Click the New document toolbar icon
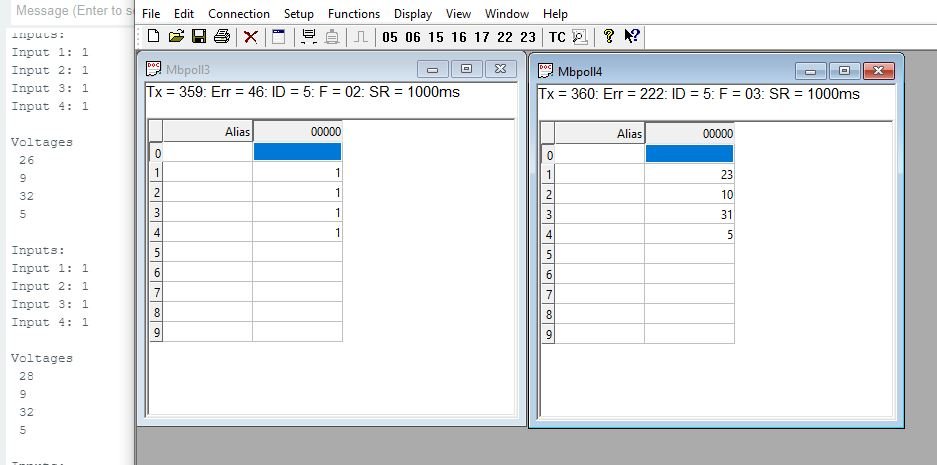Viewport: 937px width, 465px height. 153,37
